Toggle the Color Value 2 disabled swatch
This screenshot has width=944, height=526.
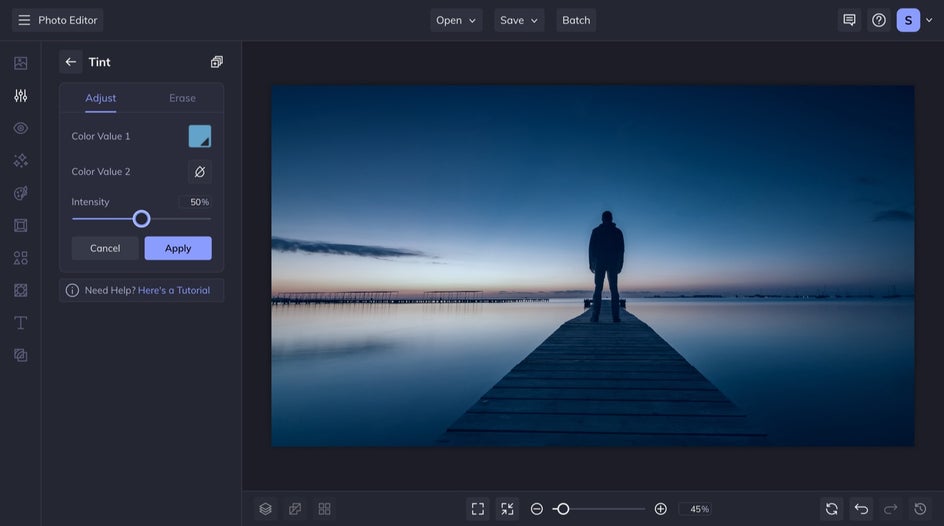click(x=200, y=172)
